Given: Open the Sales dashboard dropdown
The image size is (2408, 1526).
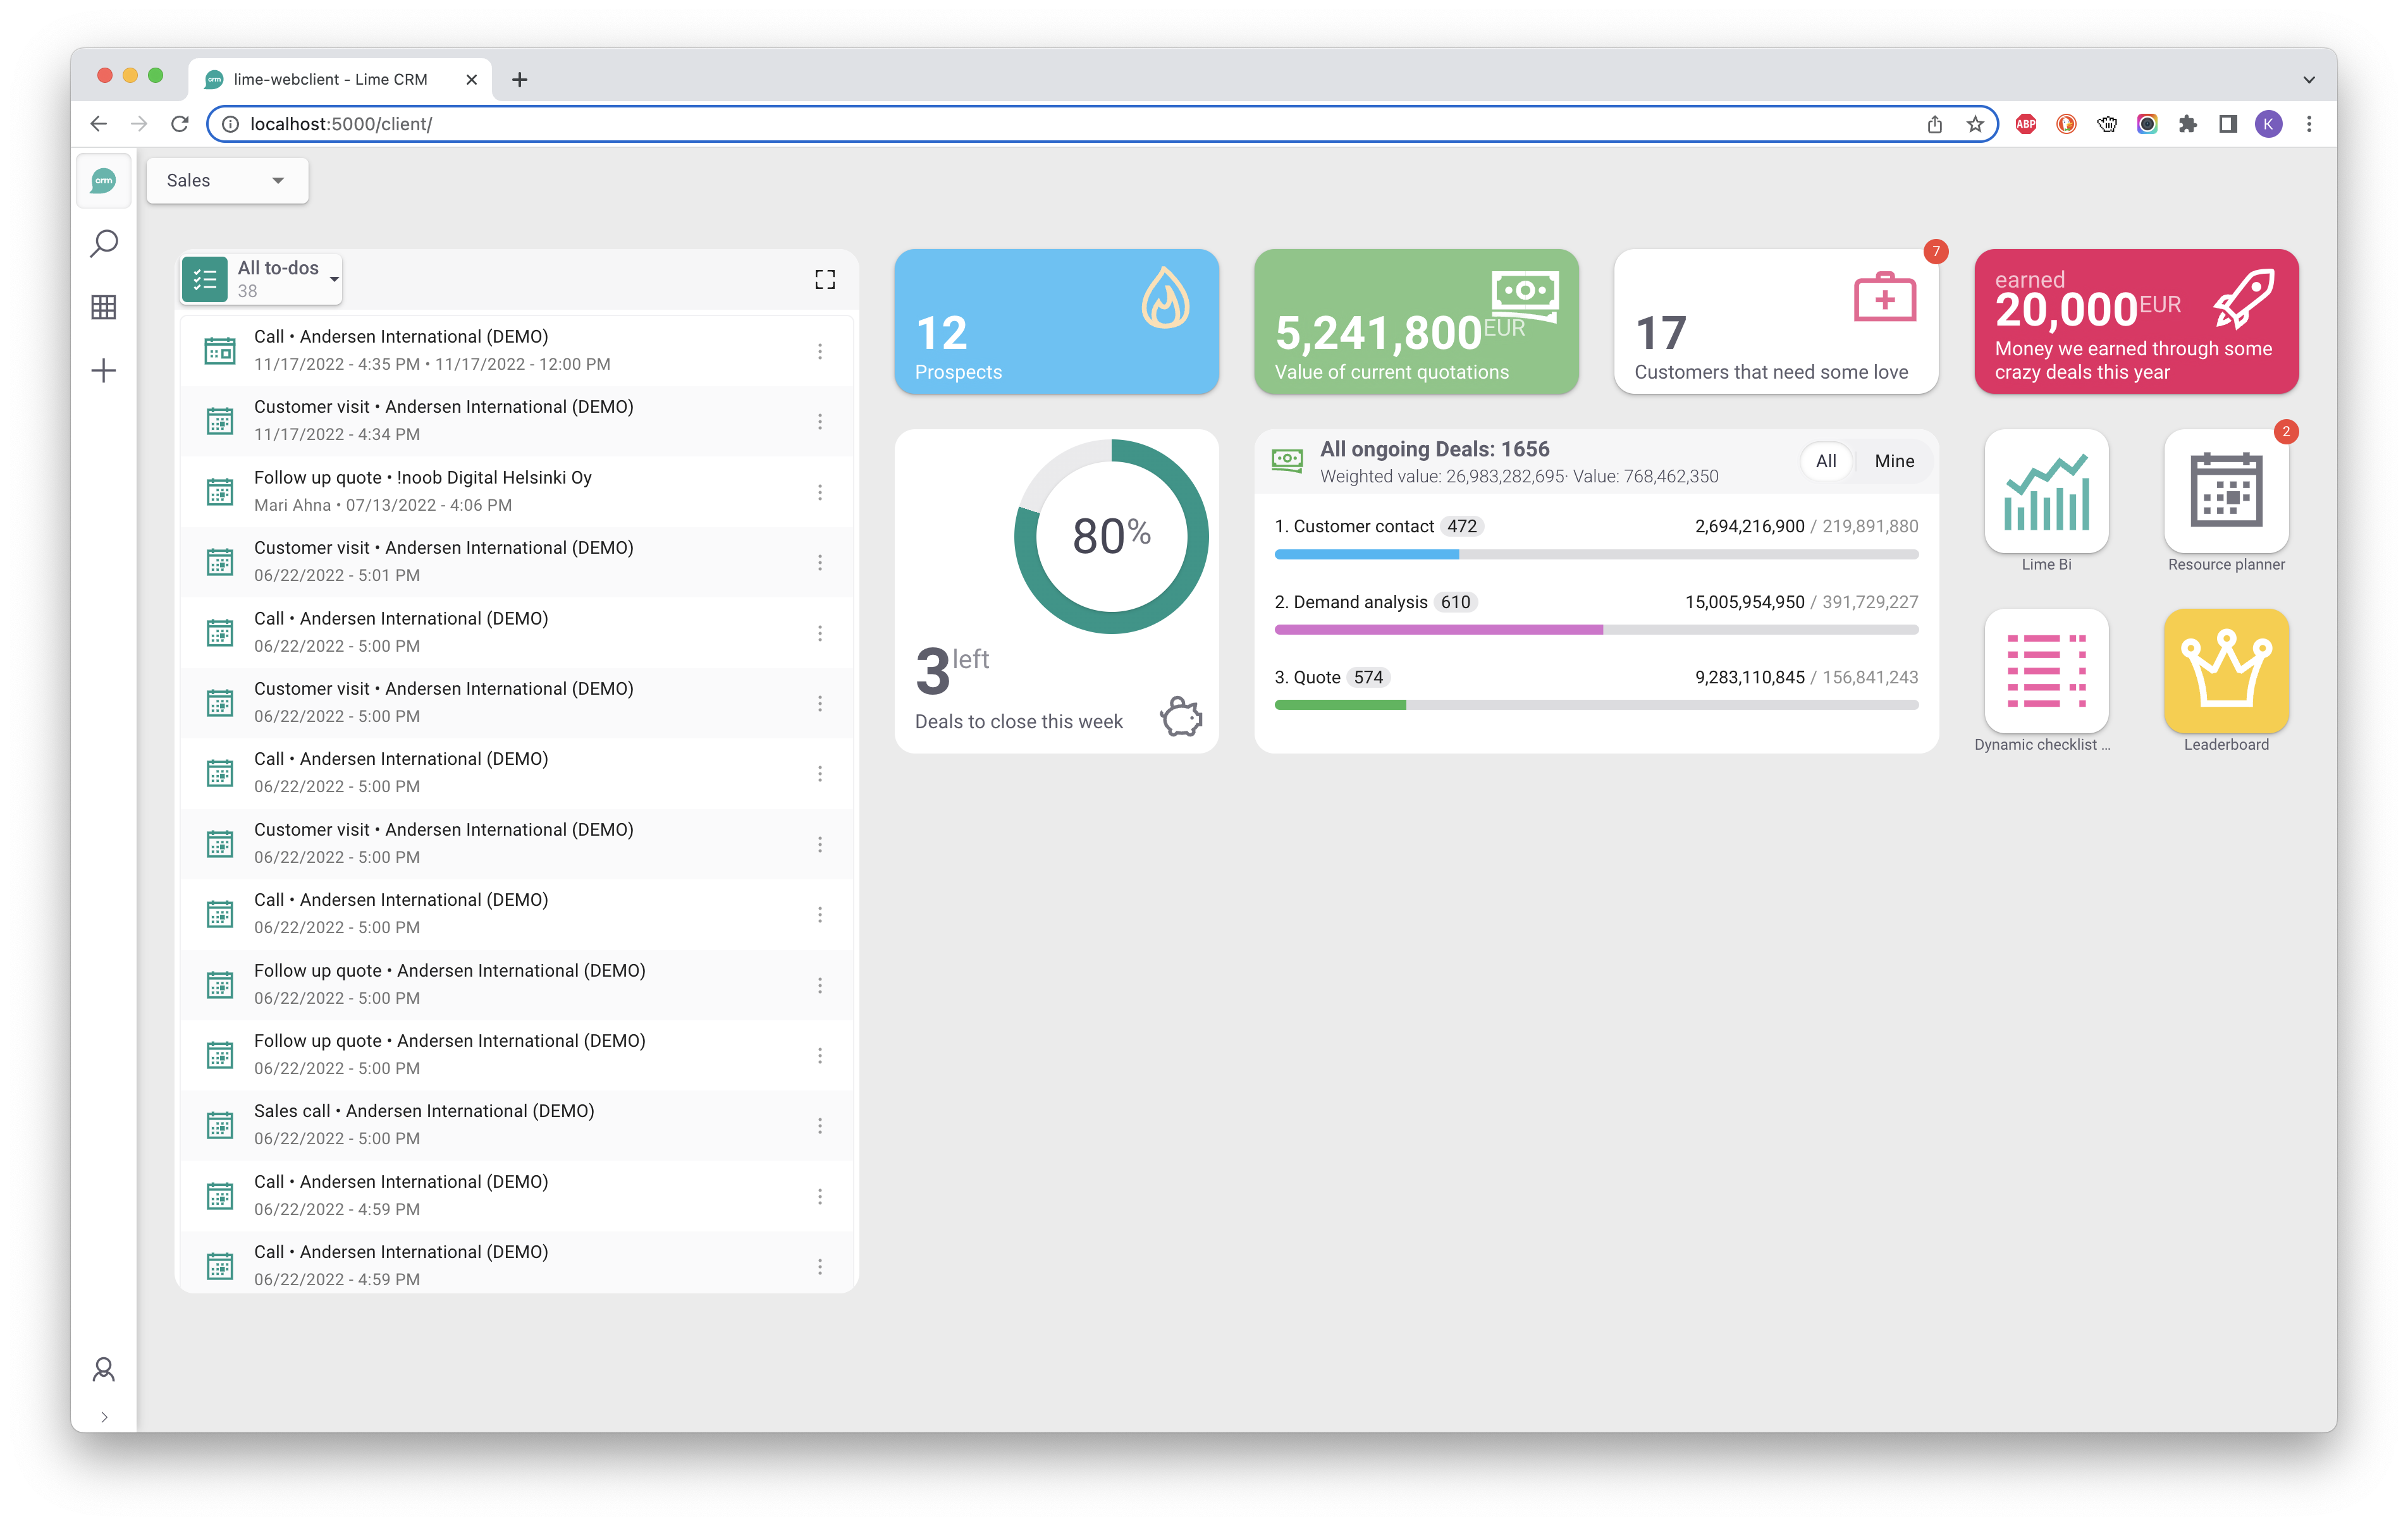Looking at the screenshot, I should pyautogui.click(x=227, y=181).
